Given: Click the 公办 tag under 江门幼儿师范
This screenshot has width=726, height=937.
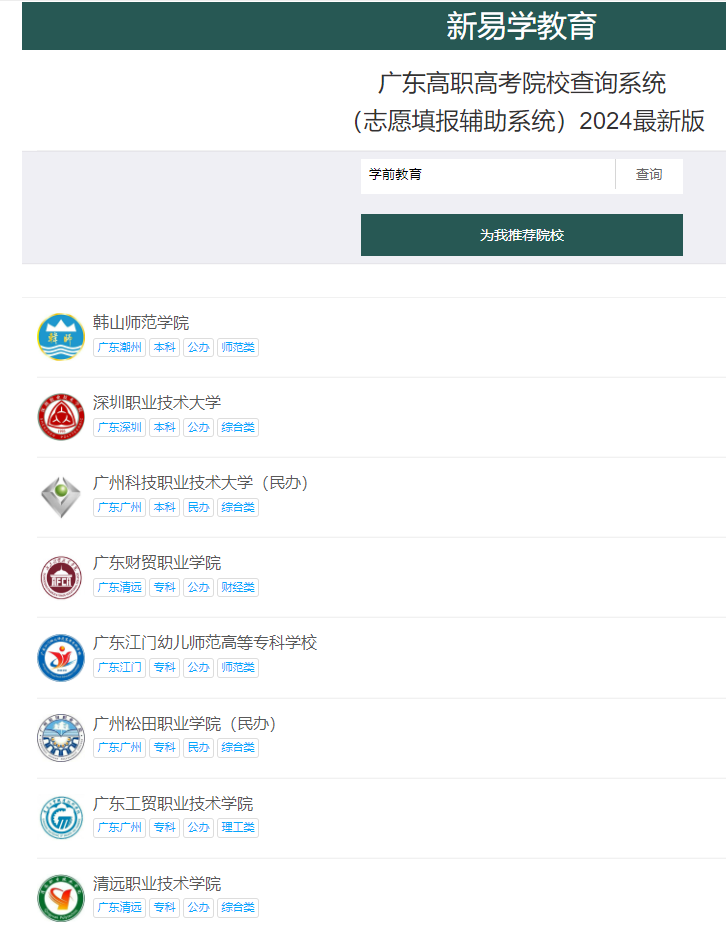Looking at the screenshot, I should point(198,667).
